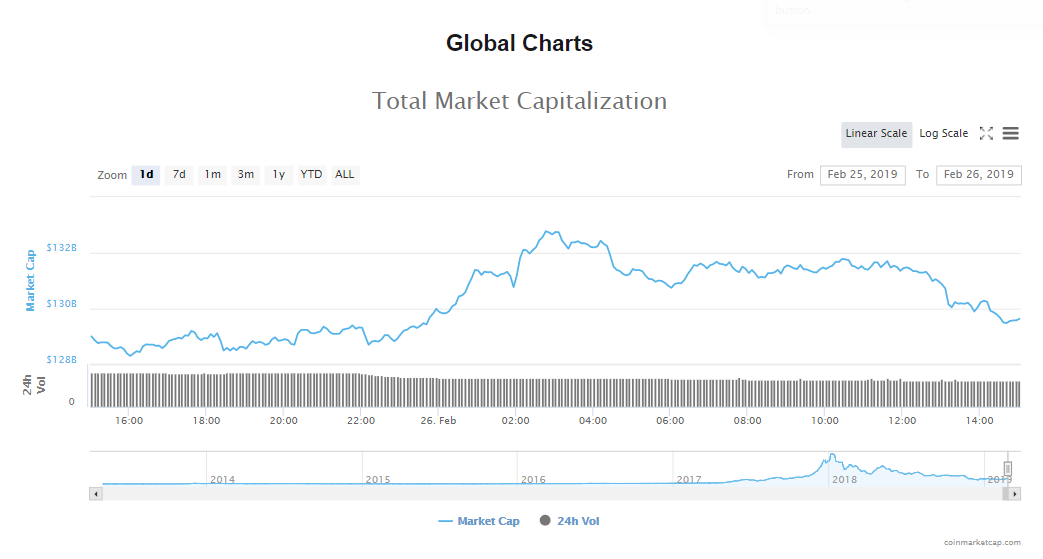Choose the YTD zoom option

point(312,175)
